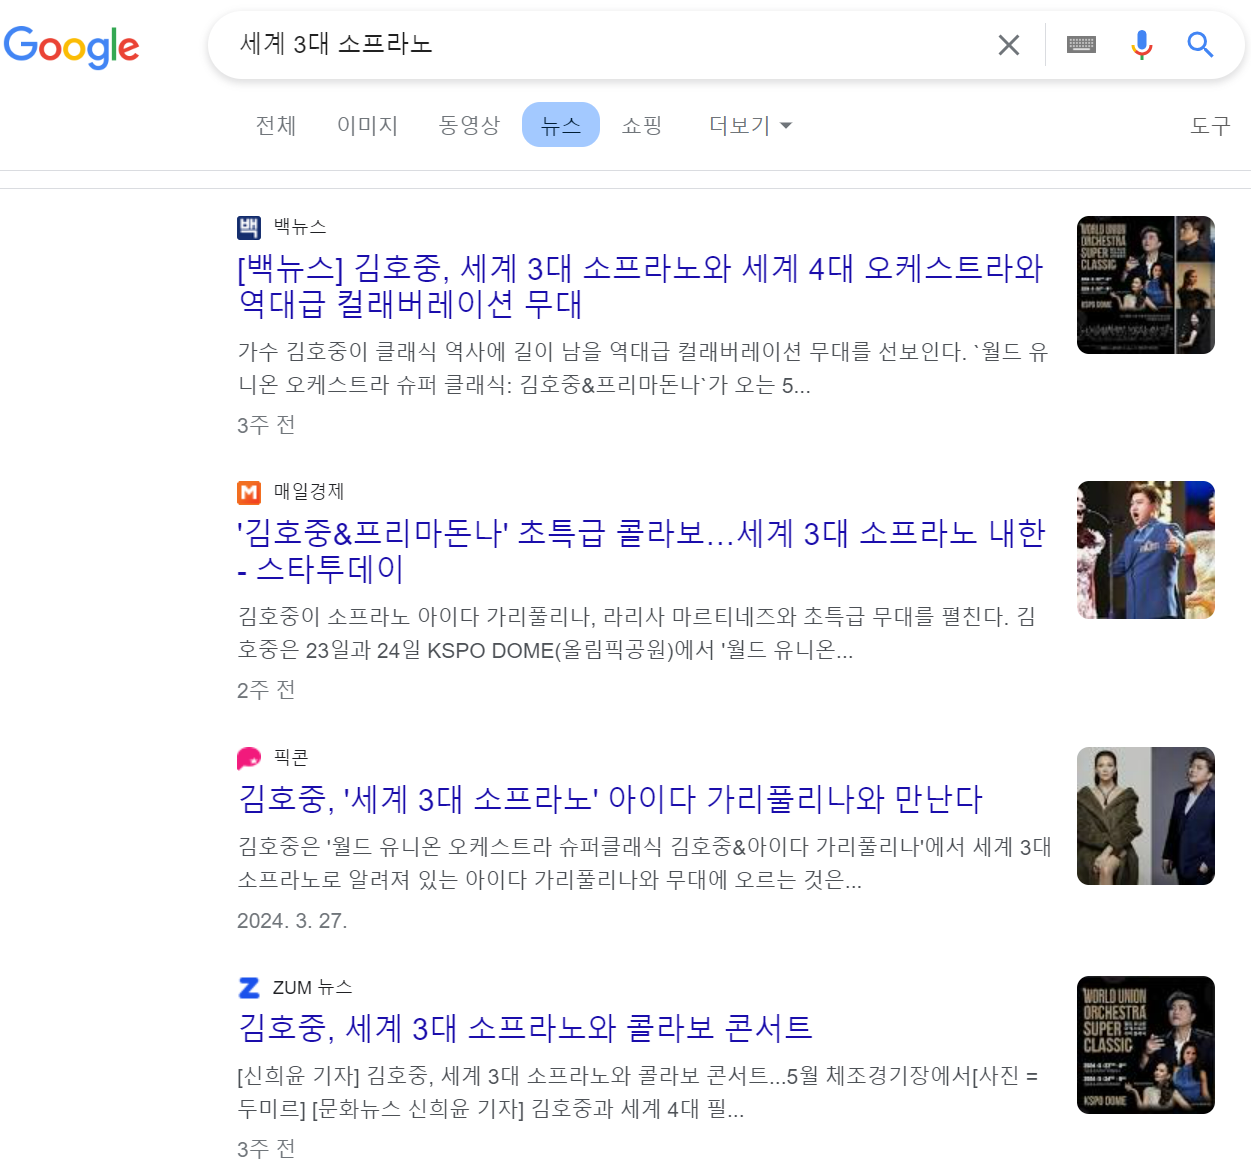Click the 백뉴스 article poster thumbnail
Image resolution: width=1251 pixels, height=1166 pixels.
point(1146,285)
